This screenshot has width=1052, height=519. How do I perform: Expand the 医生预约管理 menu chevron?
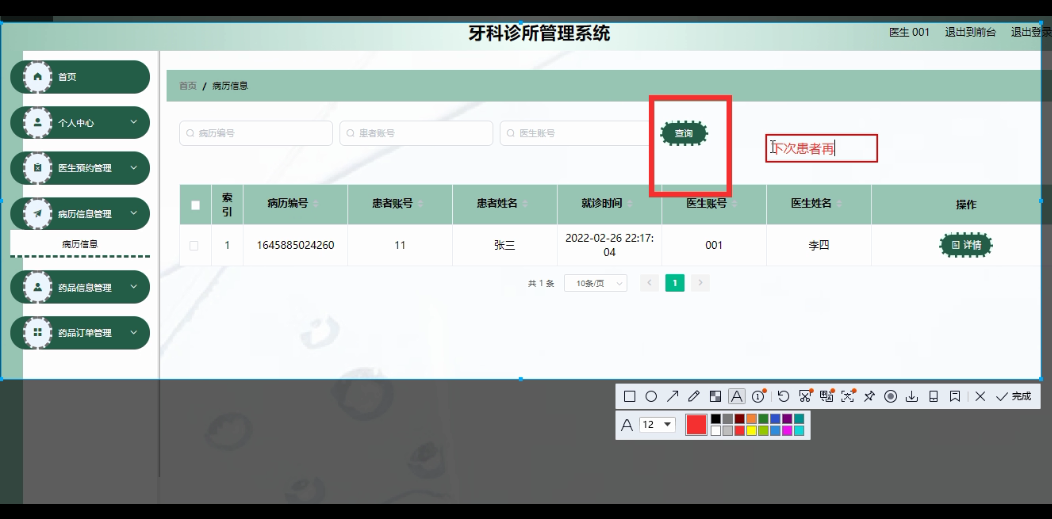(x=134, y=168)
